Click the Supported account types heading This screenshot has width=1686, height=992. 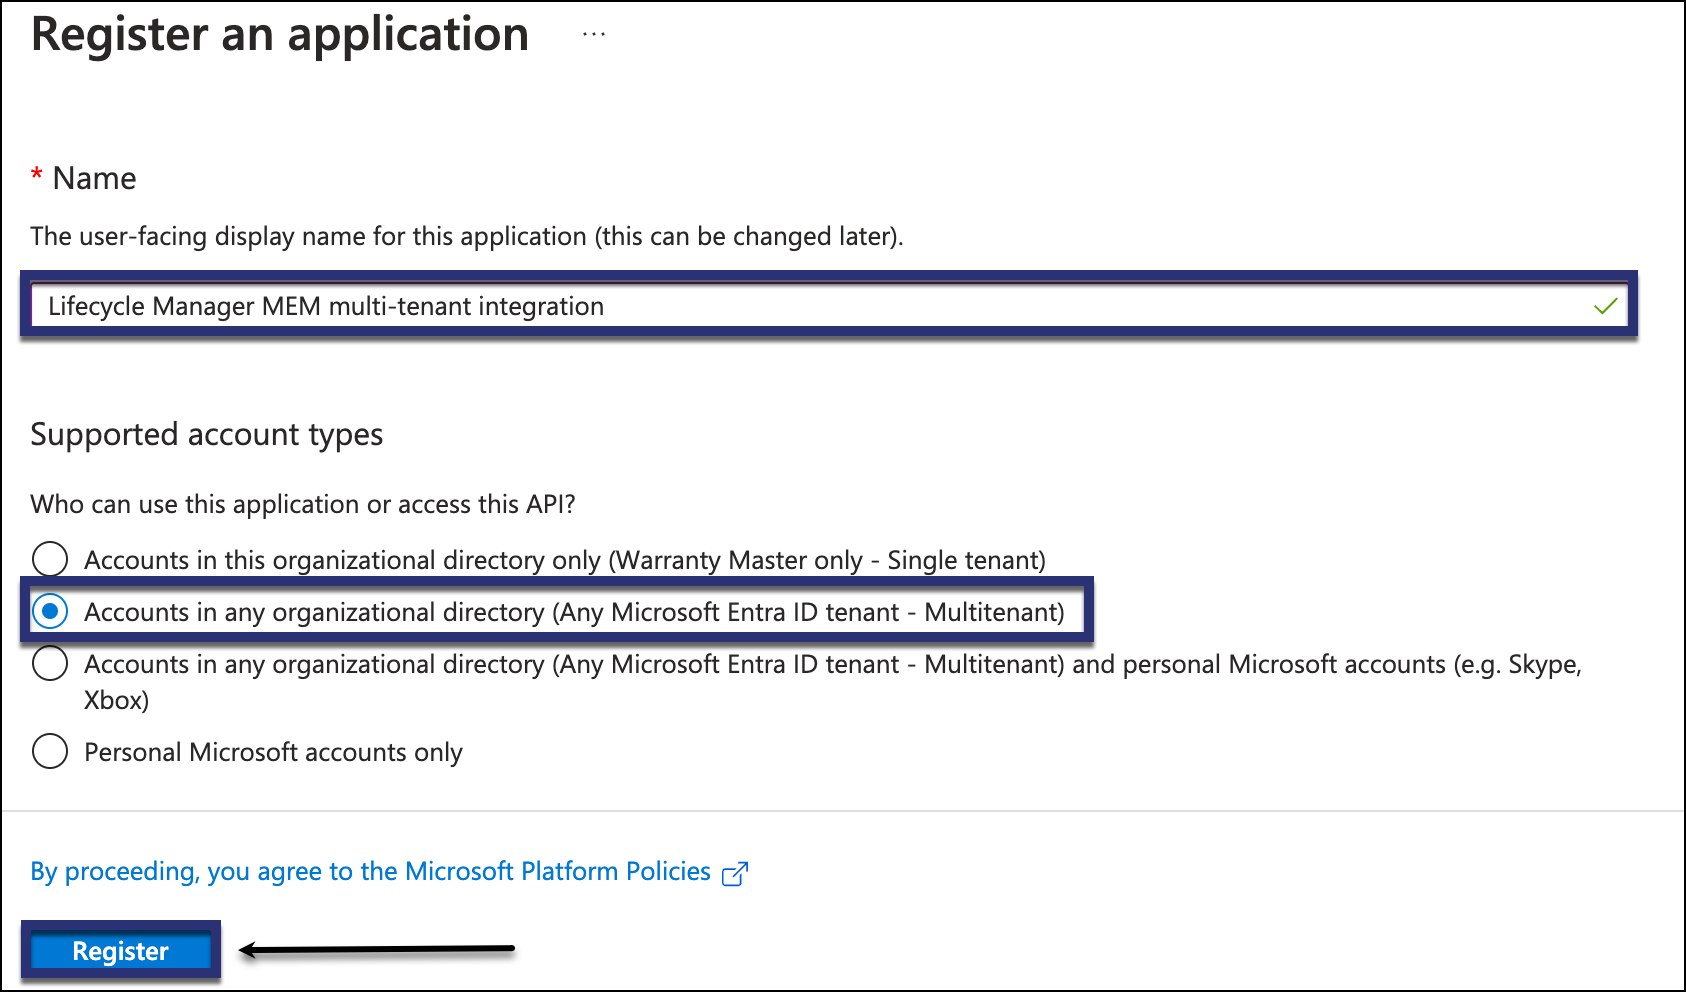(x=207, y=435)
